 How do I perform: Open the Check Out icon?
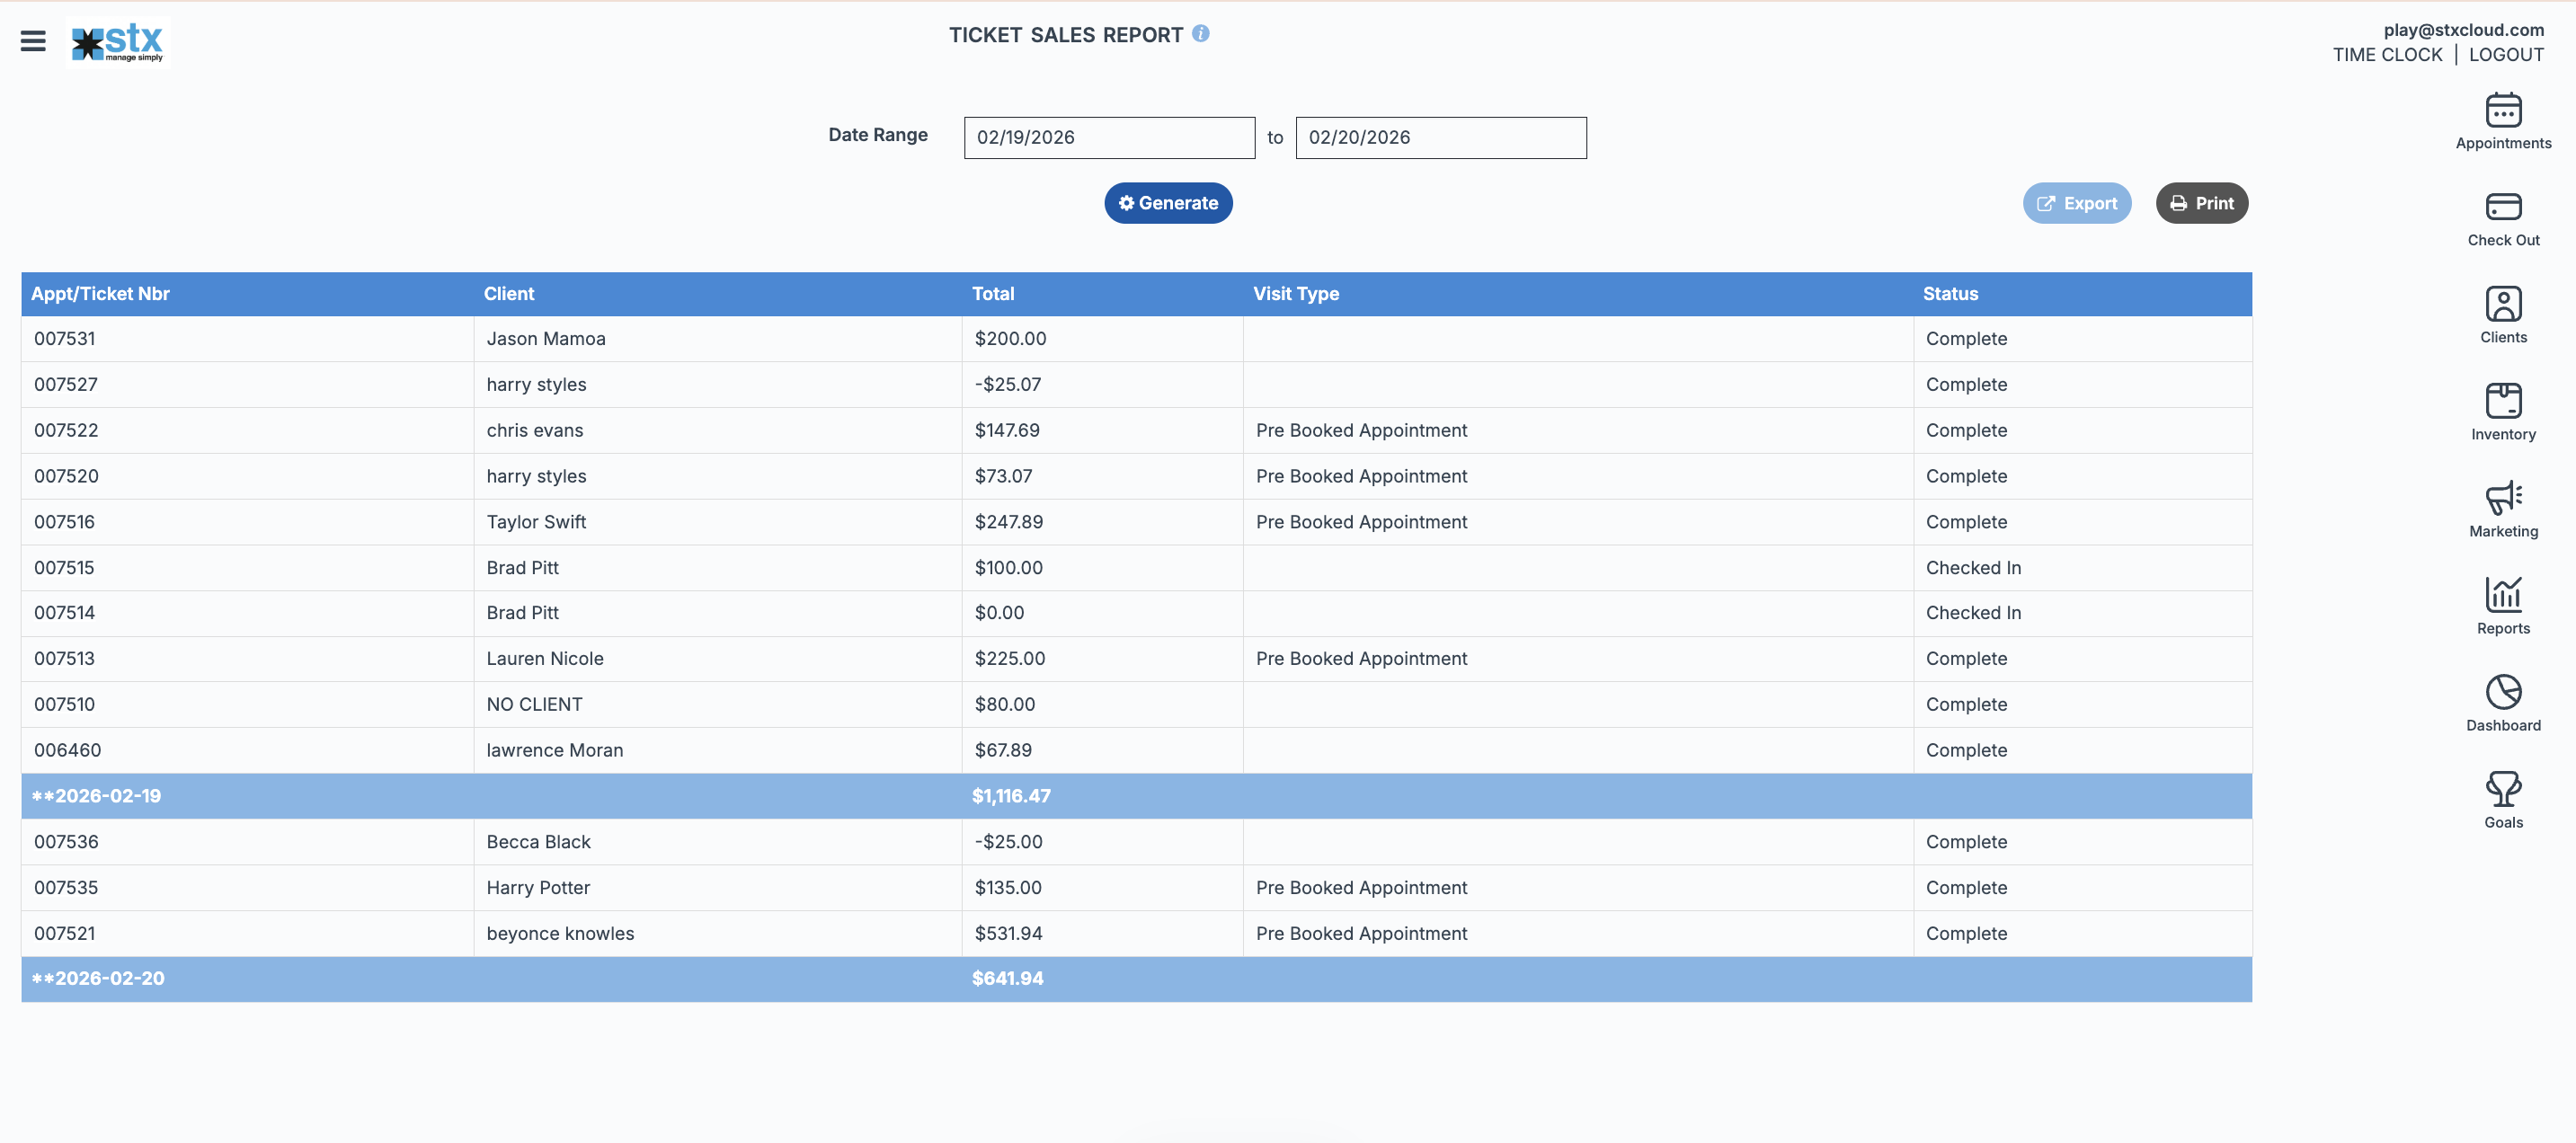(2502, 208)
